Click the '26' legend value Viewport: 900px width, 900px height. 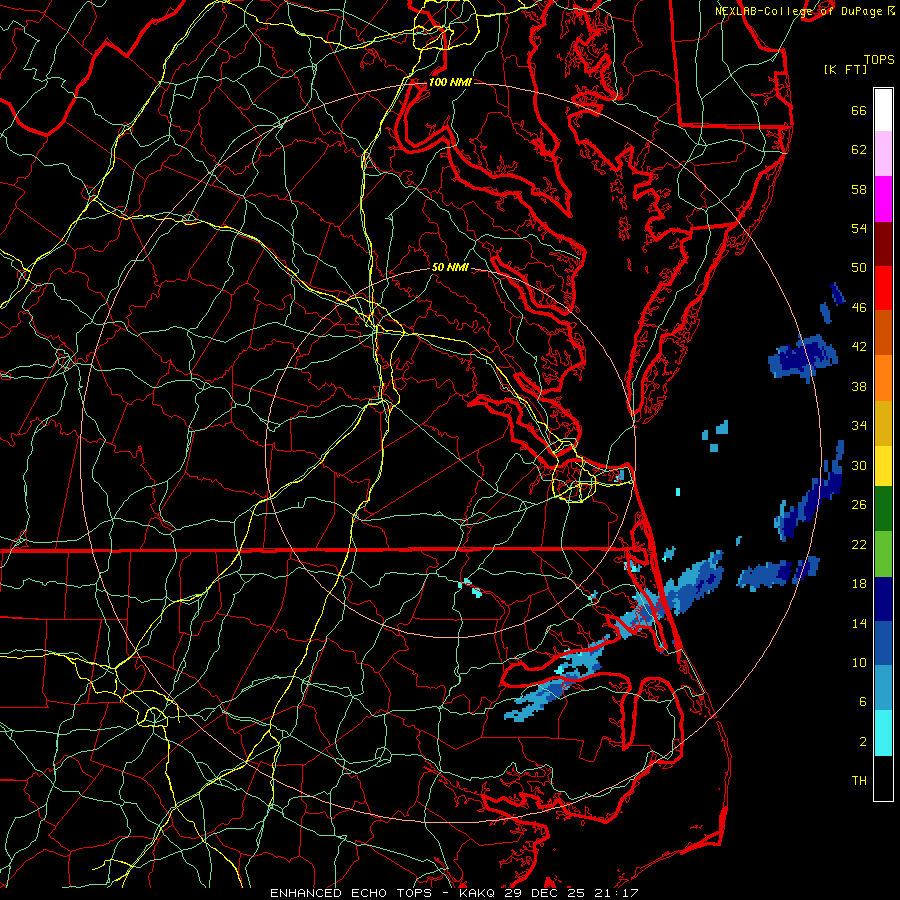click(859, 505)
